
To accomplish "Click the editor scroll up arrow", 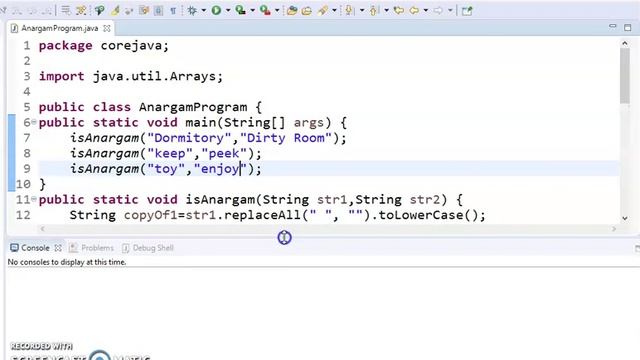I will click(625, 43).
